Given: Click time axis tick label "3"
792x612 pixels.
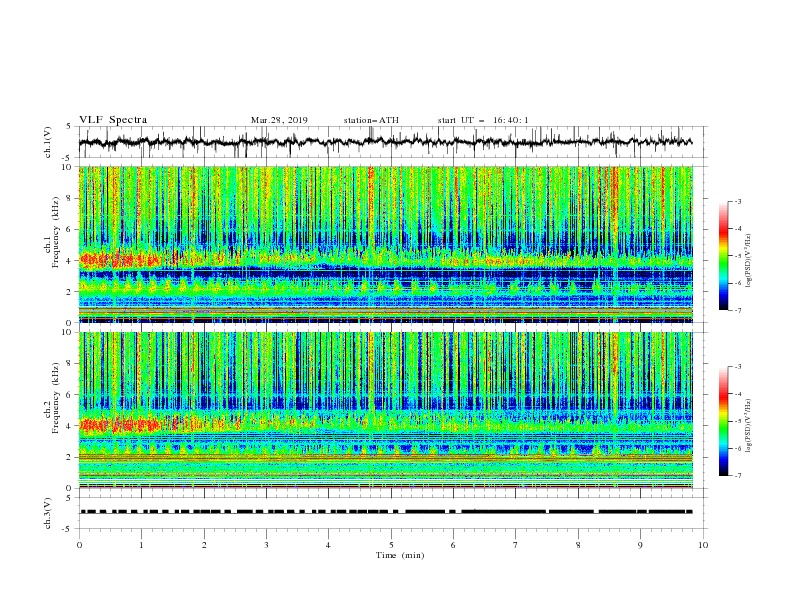Looking at the screenshot, I should pos(266,545).
